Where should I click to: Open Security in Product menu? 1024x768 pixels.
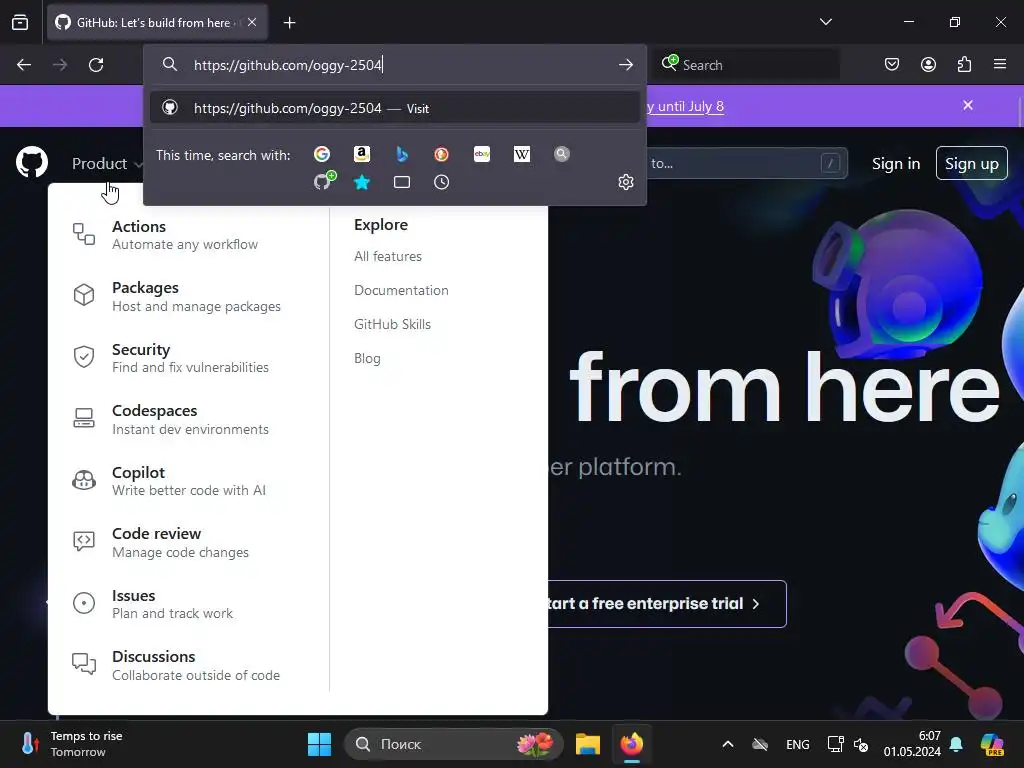170,358
